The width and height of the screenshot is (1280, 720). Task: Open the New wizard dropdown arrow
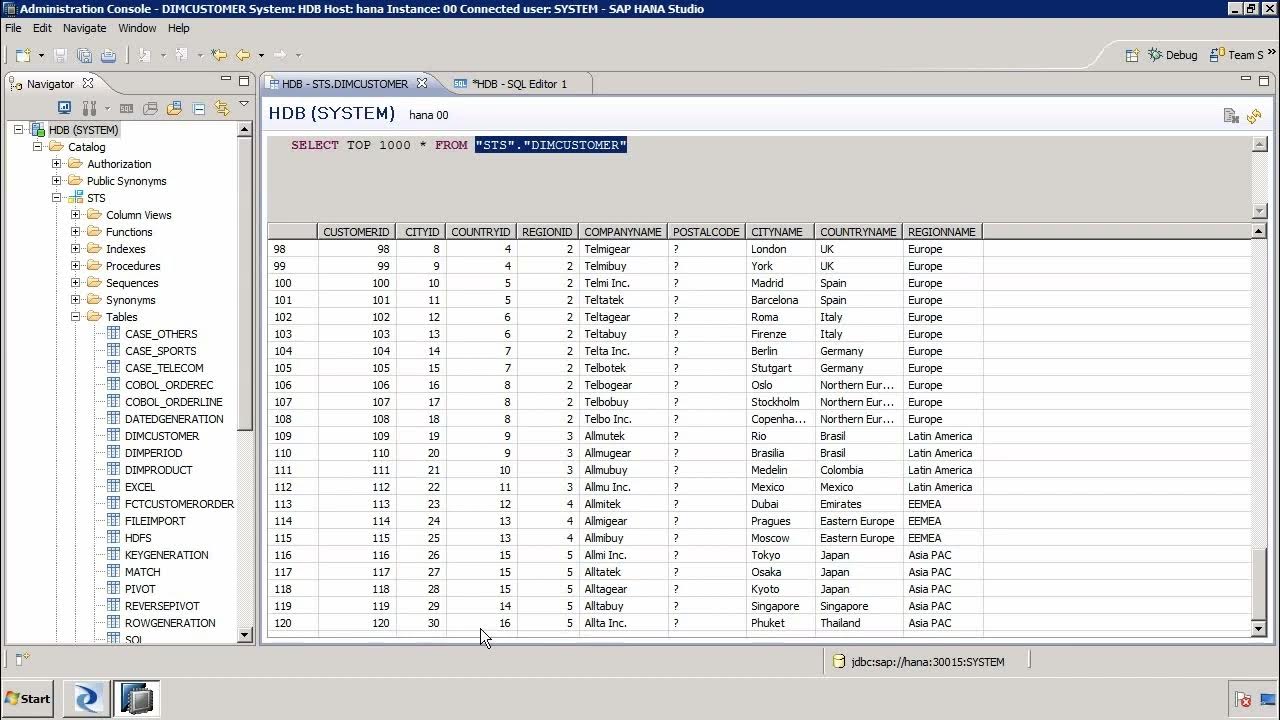pyautogui.click(x=41, y=55)
